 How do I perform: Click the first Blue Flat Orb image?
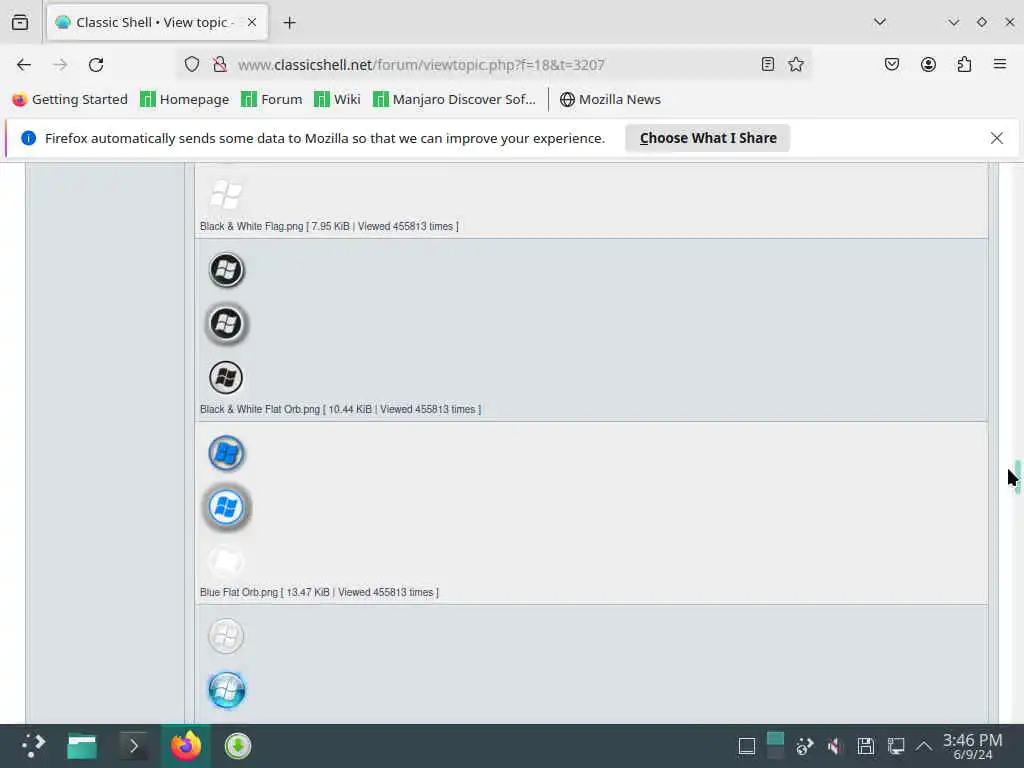click(x=226, y=453)
